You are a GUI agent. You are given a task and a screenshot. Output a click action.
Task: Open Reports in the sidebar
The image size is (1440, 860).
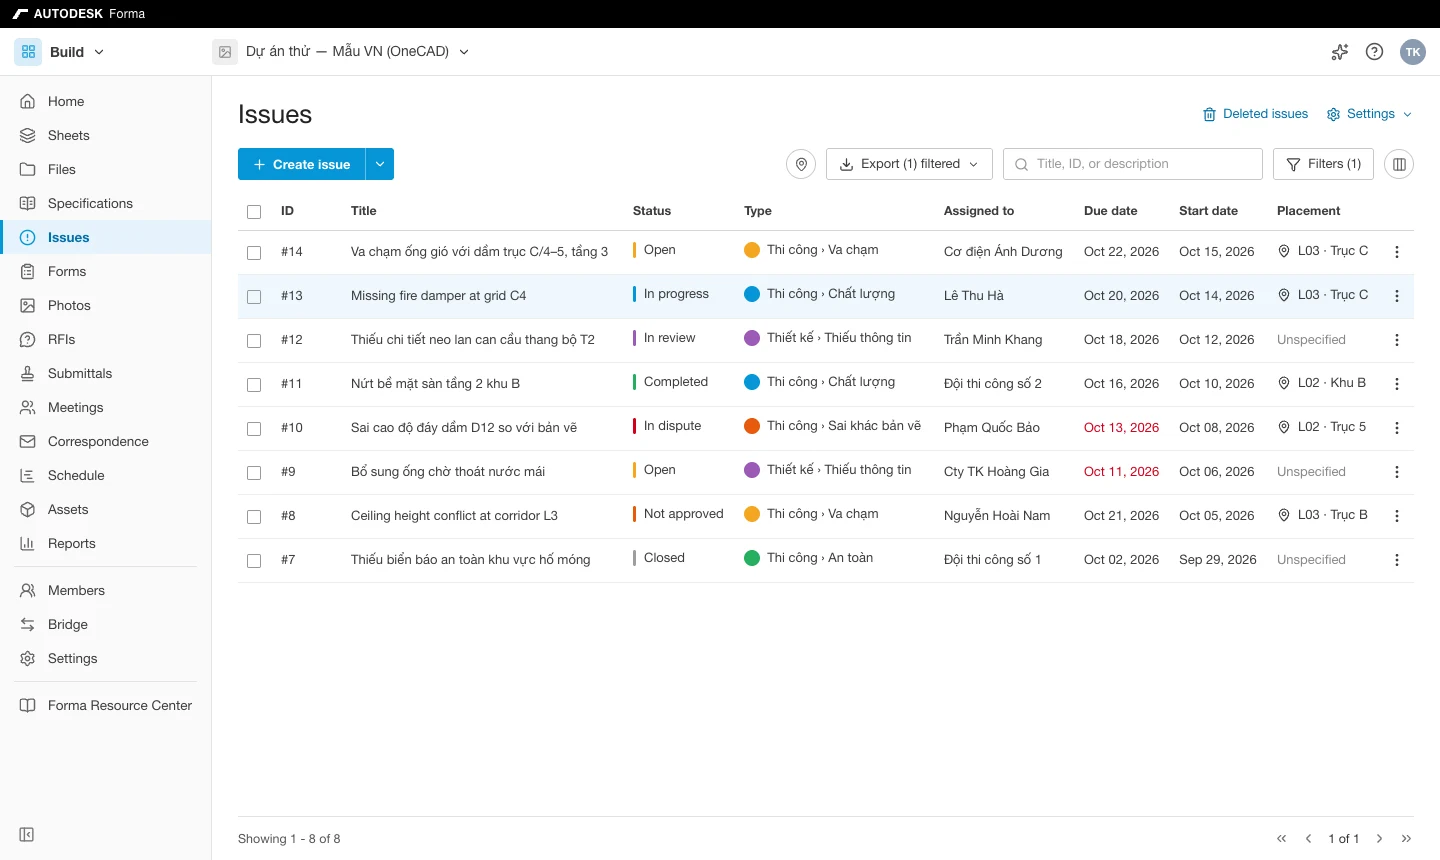[x=106, y=544]
